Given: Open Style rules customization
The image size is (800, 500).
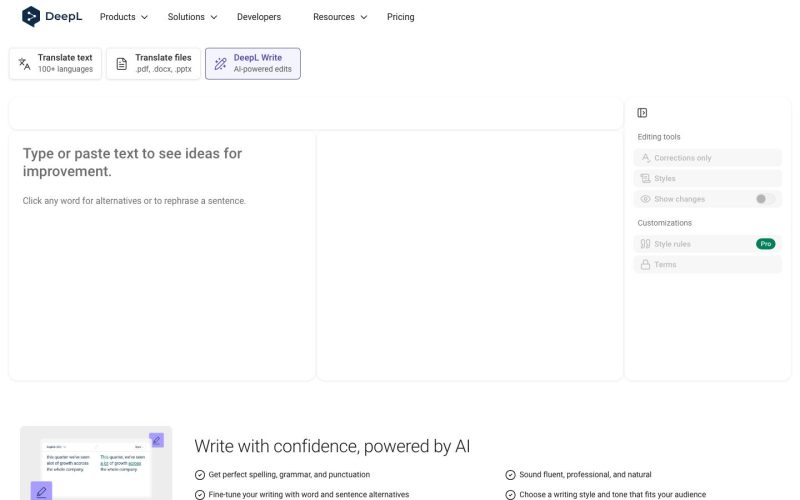Looking at the screenshot, I should [707, 244].
